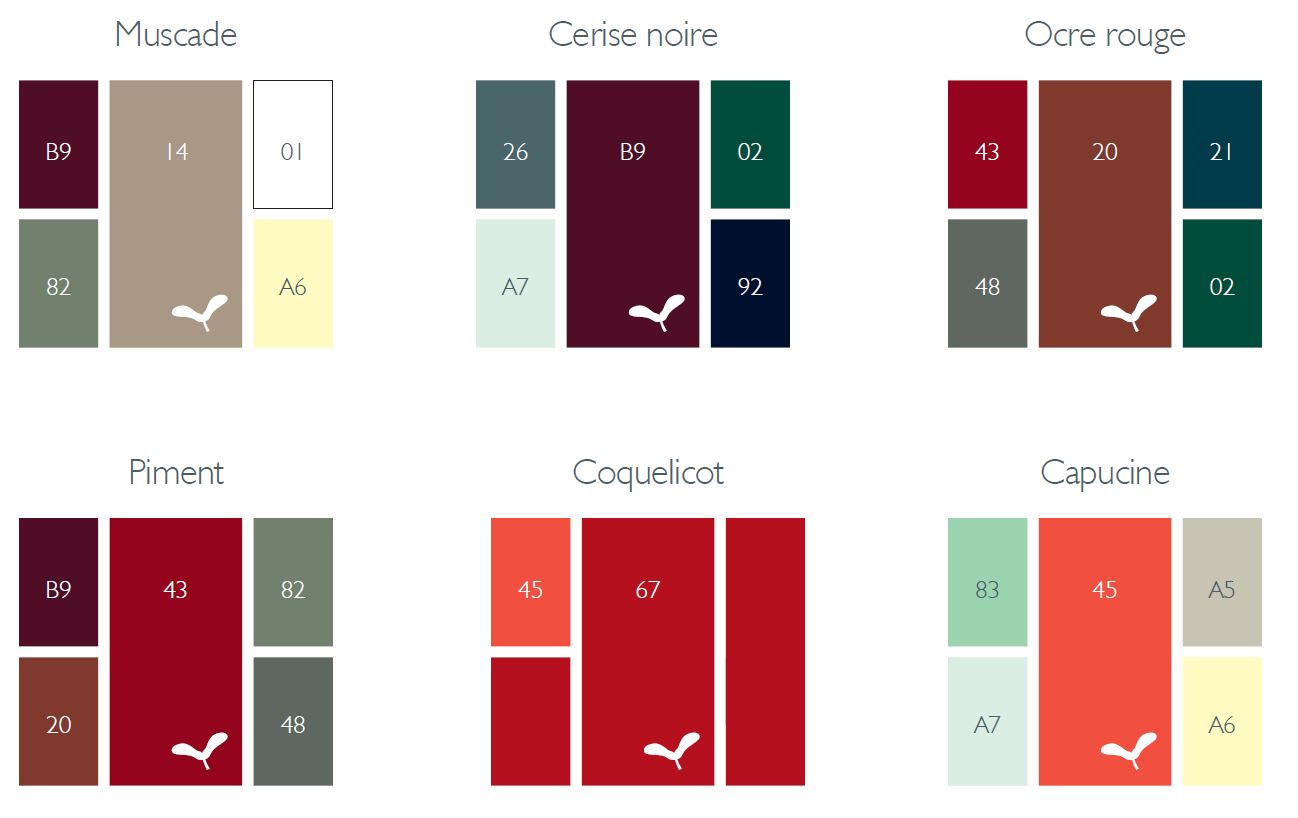
Task: Click the leaf icon on Ocre rouge swatch 20
Action: pyautogui.click(x=1129, y=313)
